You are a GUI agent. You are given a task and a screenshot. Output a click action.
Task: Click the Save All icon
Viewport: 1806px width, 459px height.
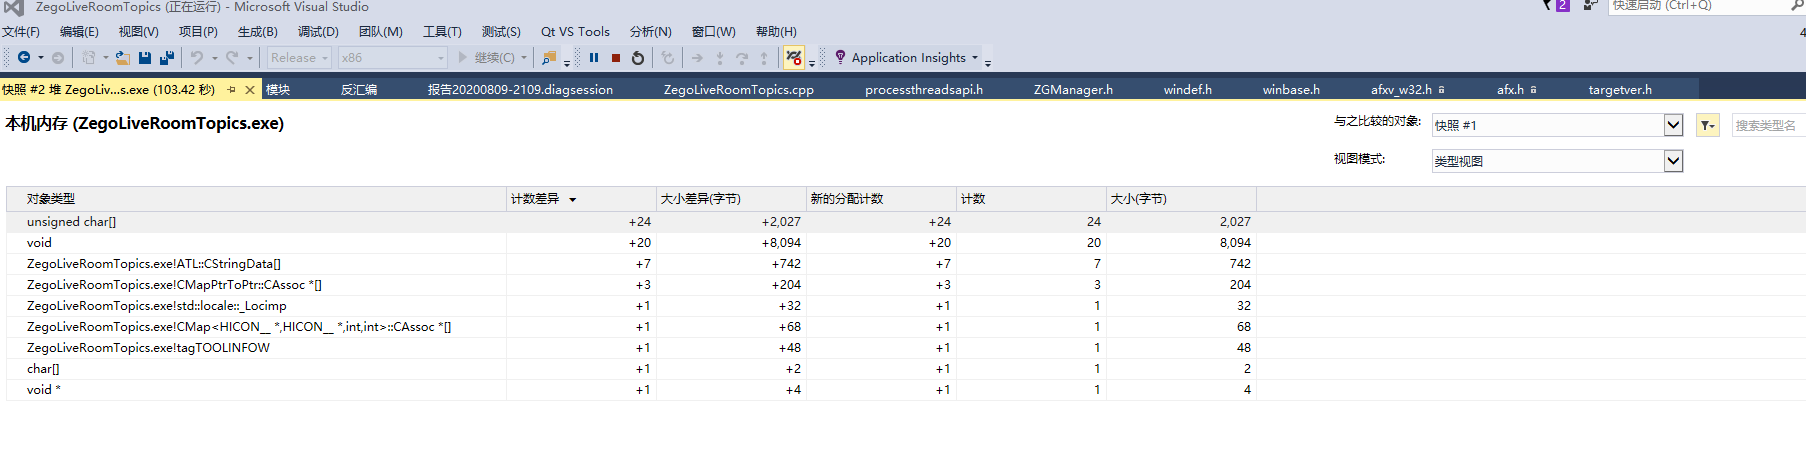167,58
